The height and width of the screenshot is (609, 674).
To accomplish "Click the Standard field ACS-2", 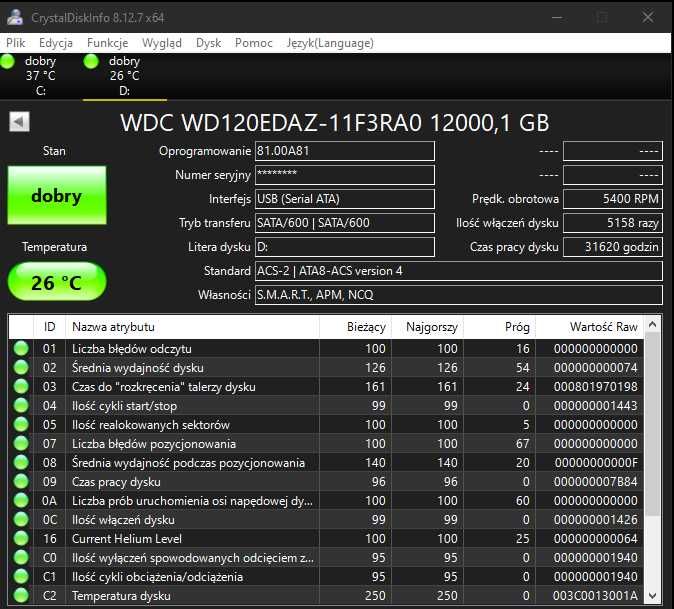I will click(x=459, y=271).
